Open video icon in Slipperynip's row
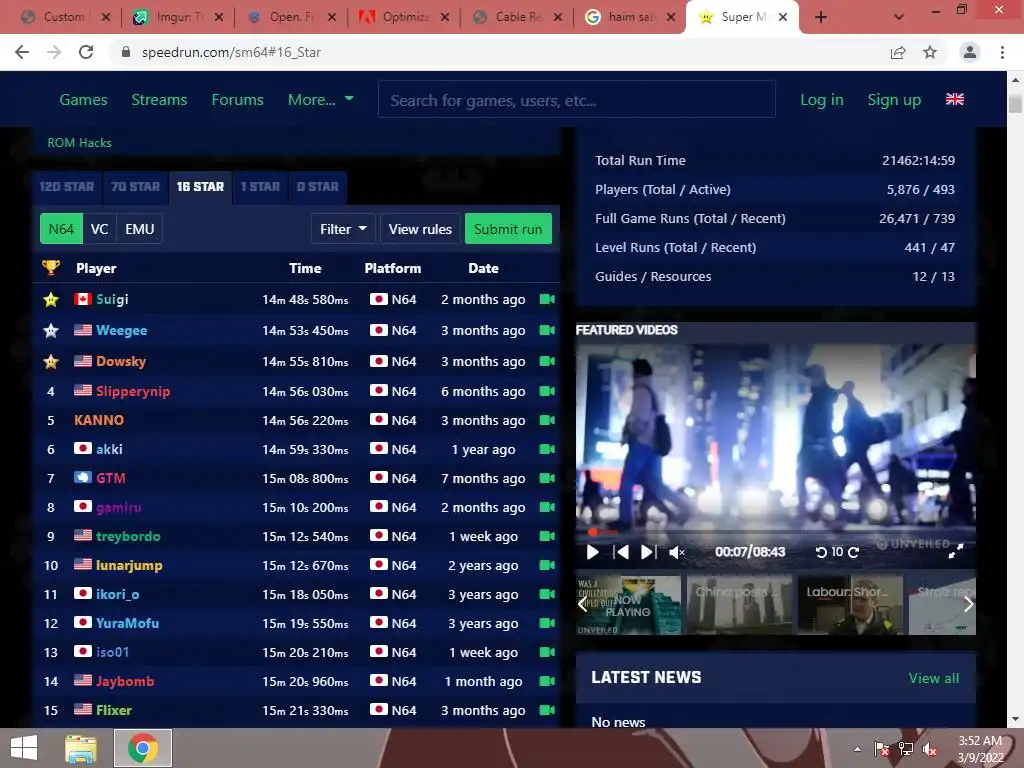The width and height of the screenshot is (1024, 768). (547, 391)
